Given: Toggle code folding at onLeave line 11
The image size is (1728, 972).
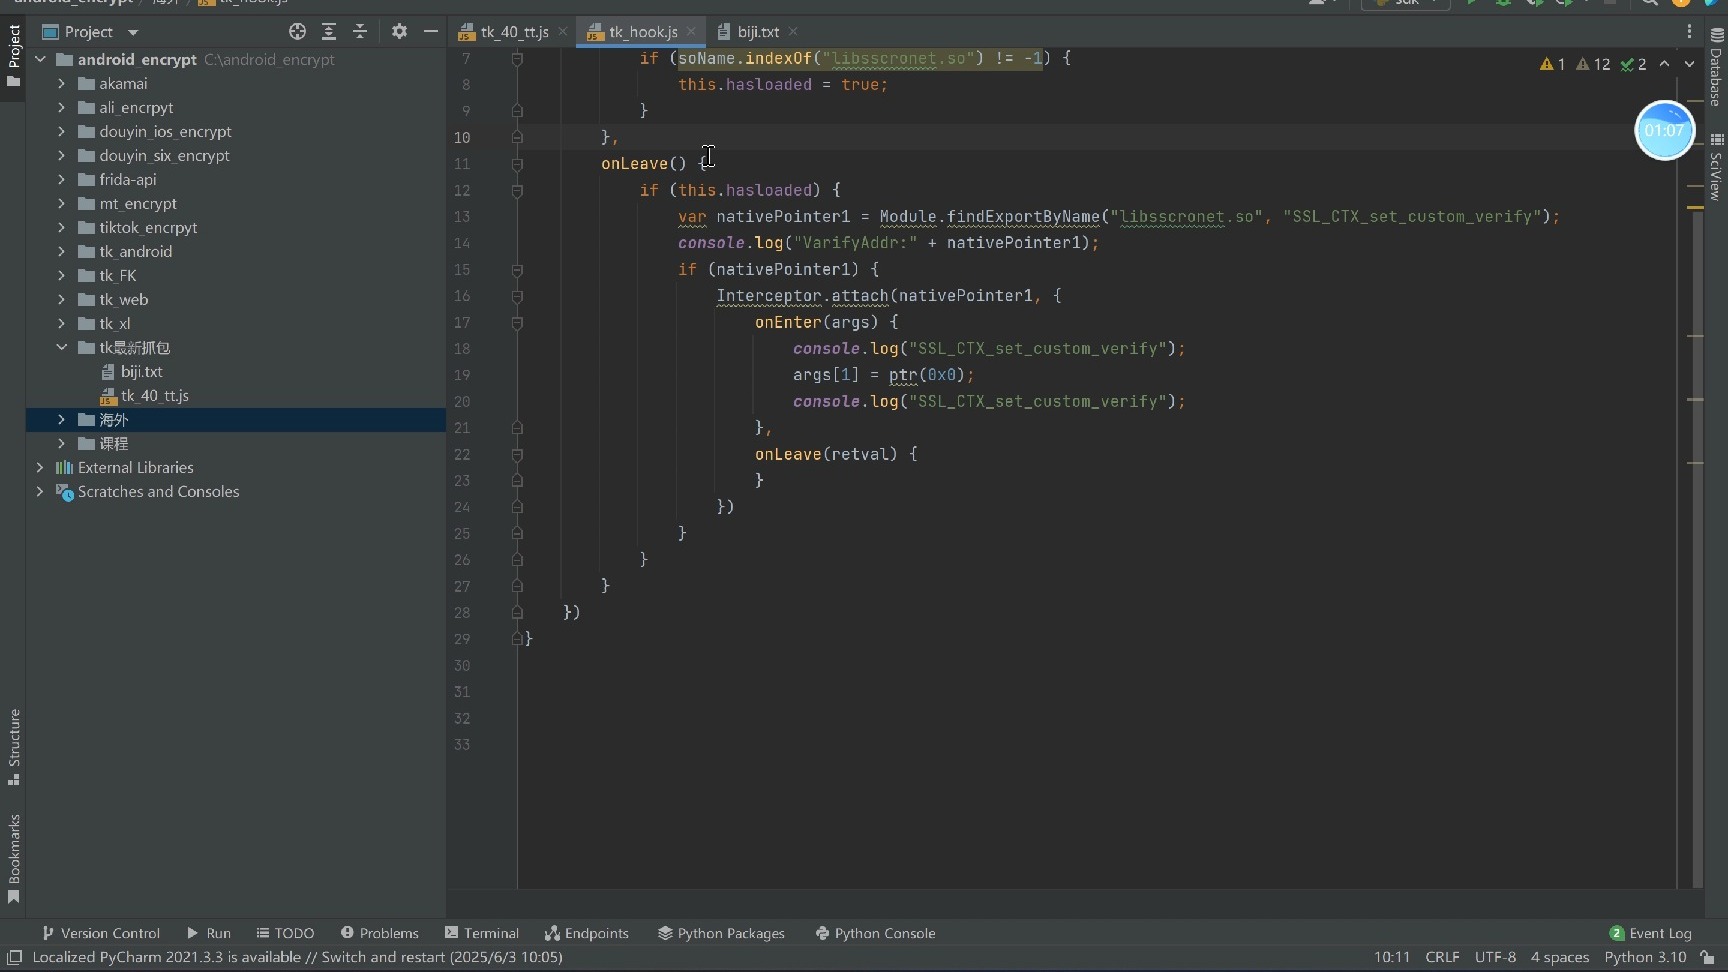Looking at the screenshot, I should (x=517, y=164).
